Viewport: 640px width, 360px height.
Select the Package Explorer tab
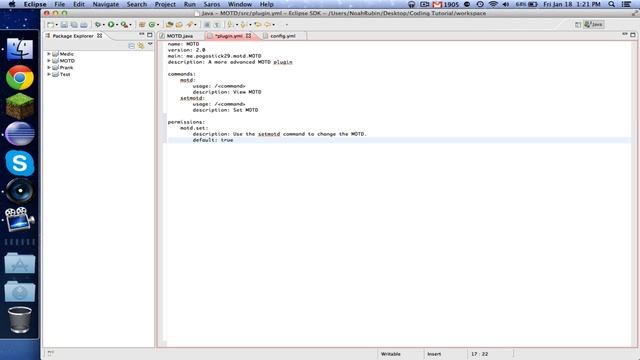73,36
